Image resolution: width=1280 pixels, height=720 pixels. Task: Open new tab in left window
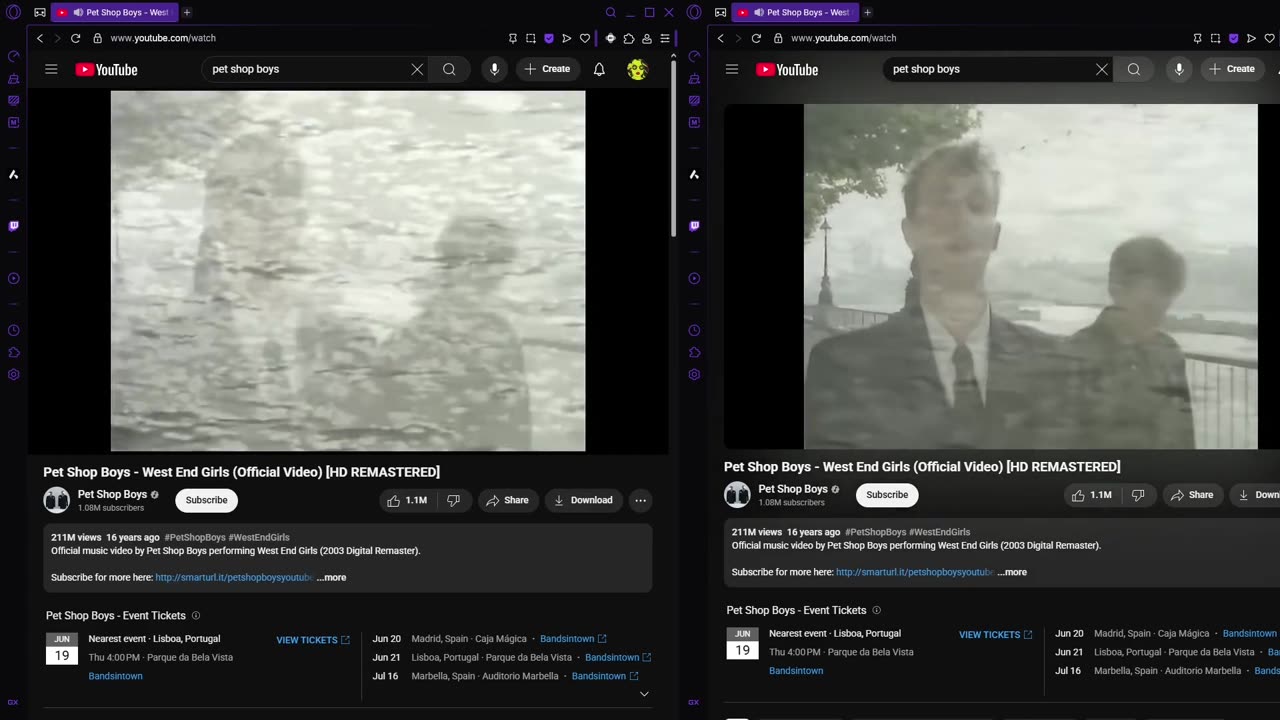coord(186,13)
